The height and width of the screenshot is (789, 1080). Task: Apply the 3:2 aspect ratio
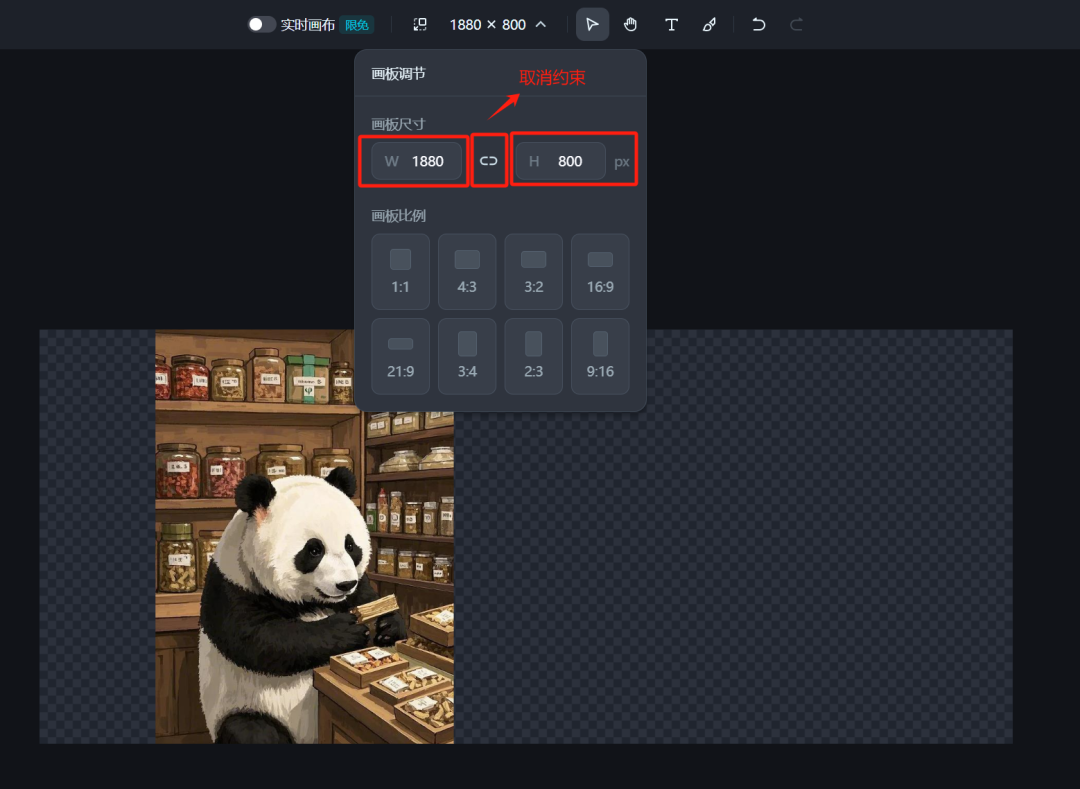533,271
